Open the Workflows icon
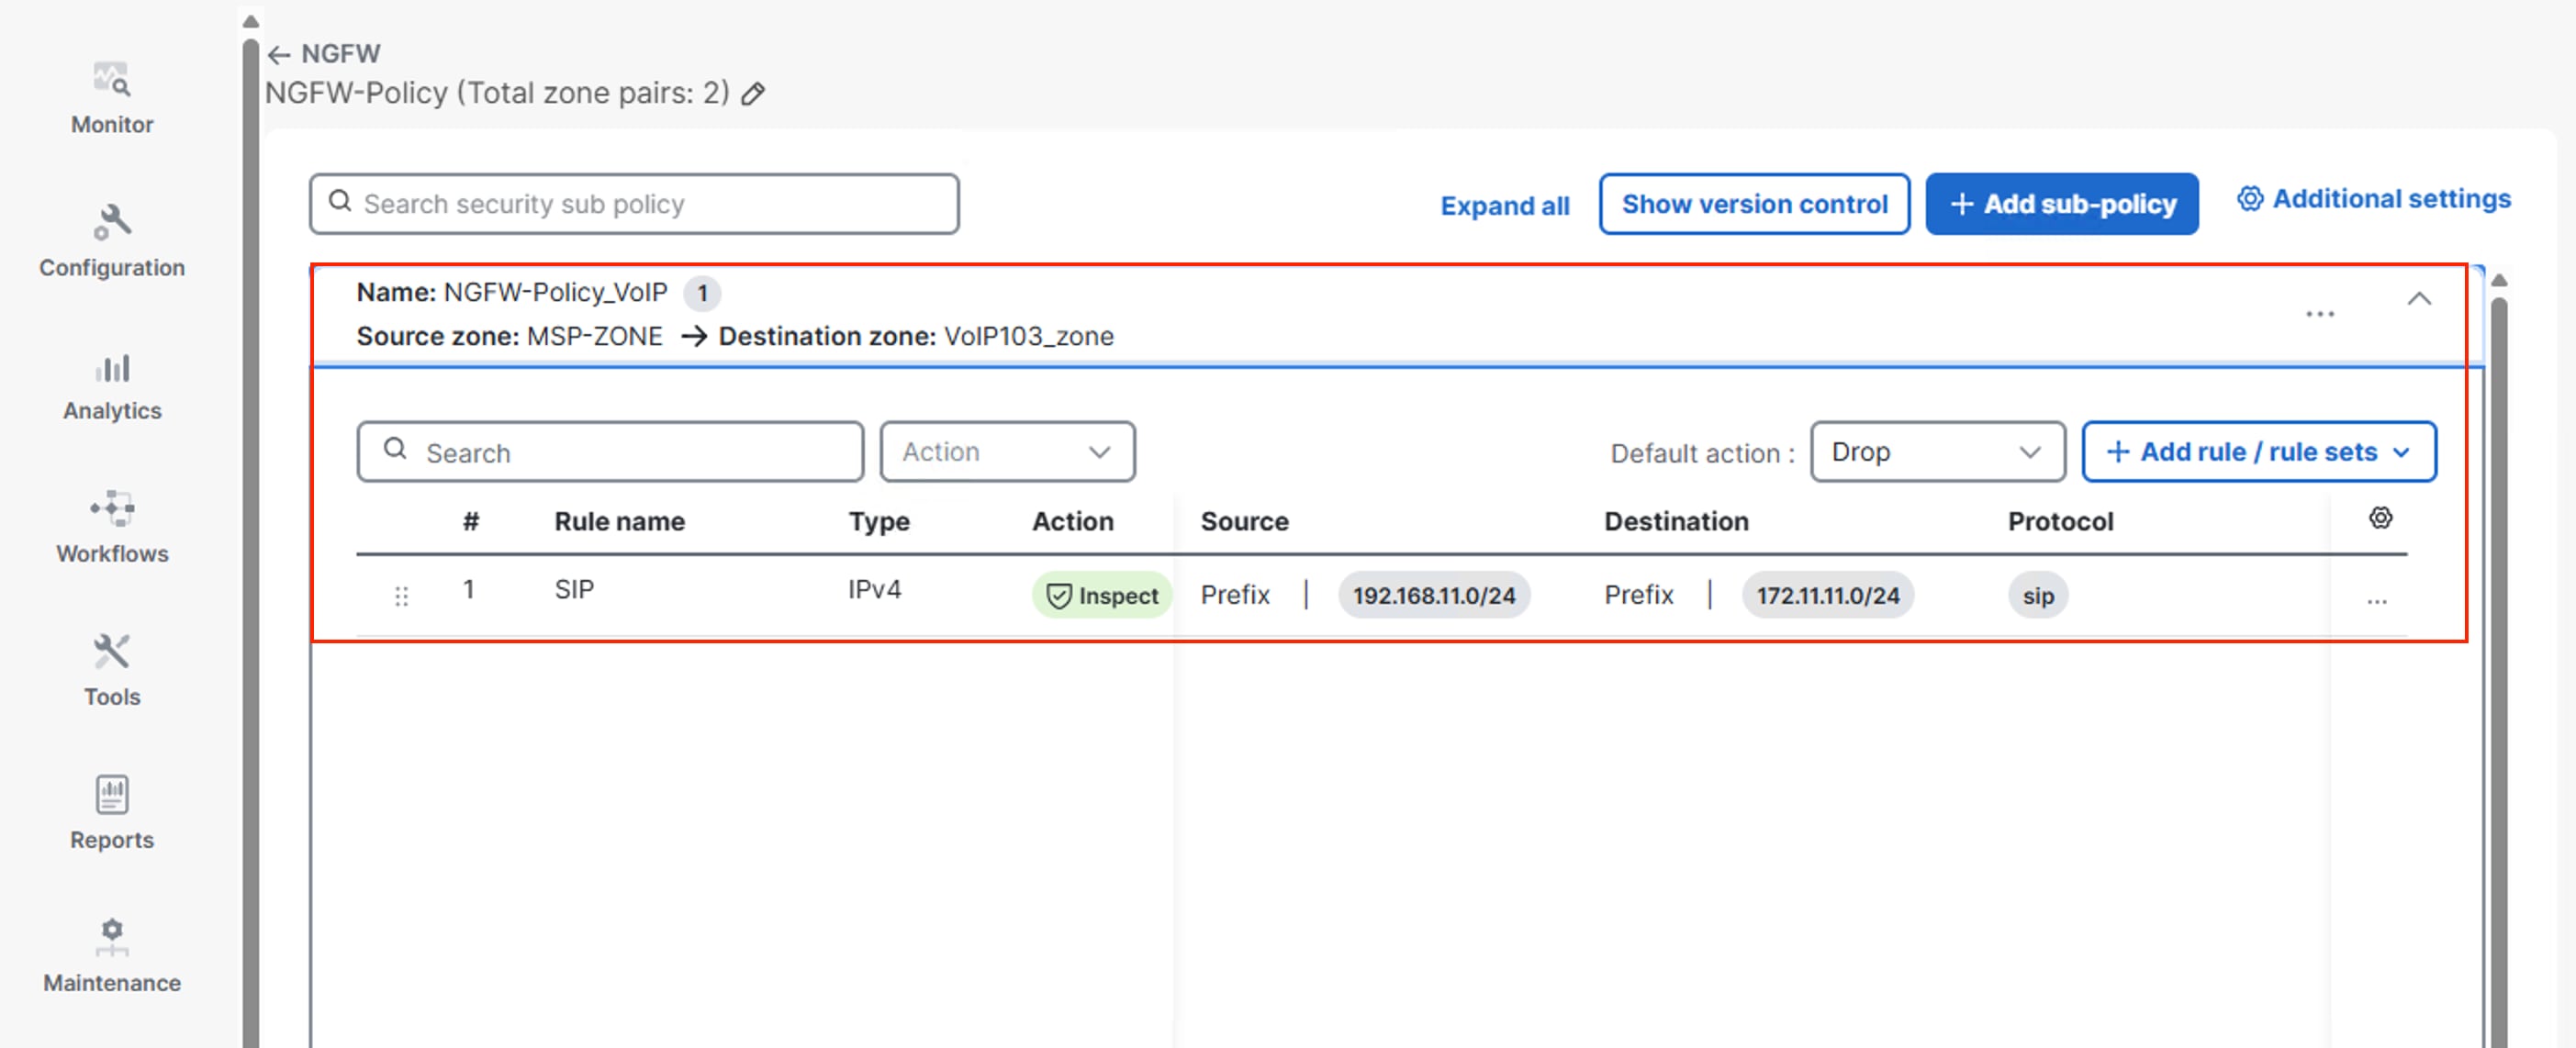The image size is (2576, 1048). click(x=112, y=508)
